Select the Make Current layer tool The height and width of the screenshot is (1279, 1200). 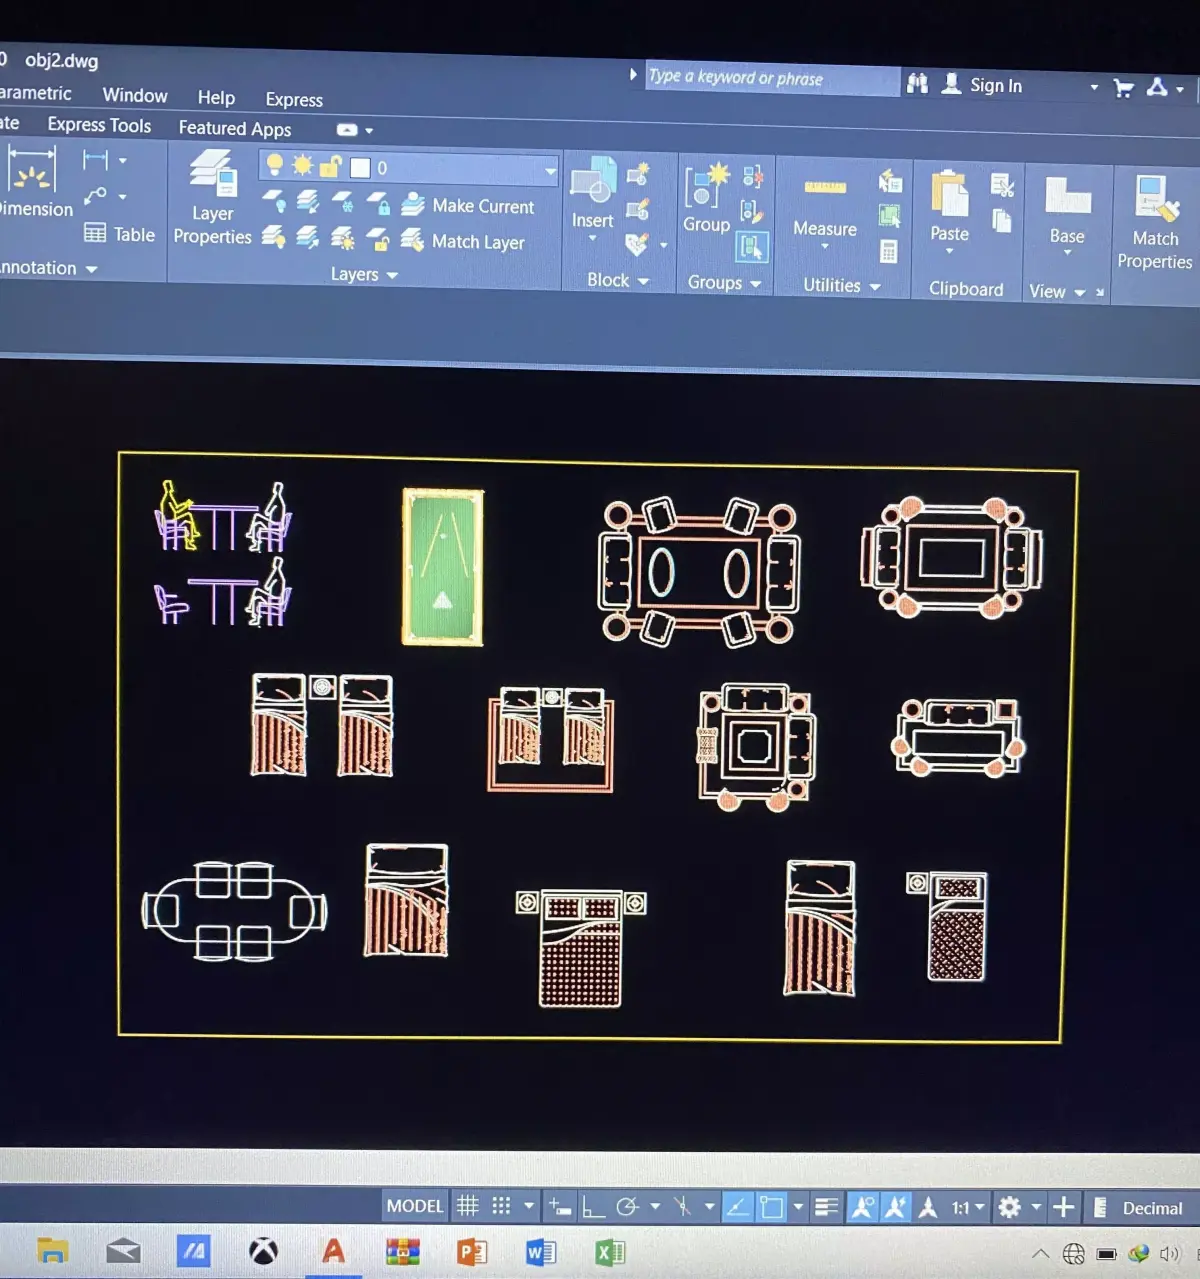pos(484,206)
